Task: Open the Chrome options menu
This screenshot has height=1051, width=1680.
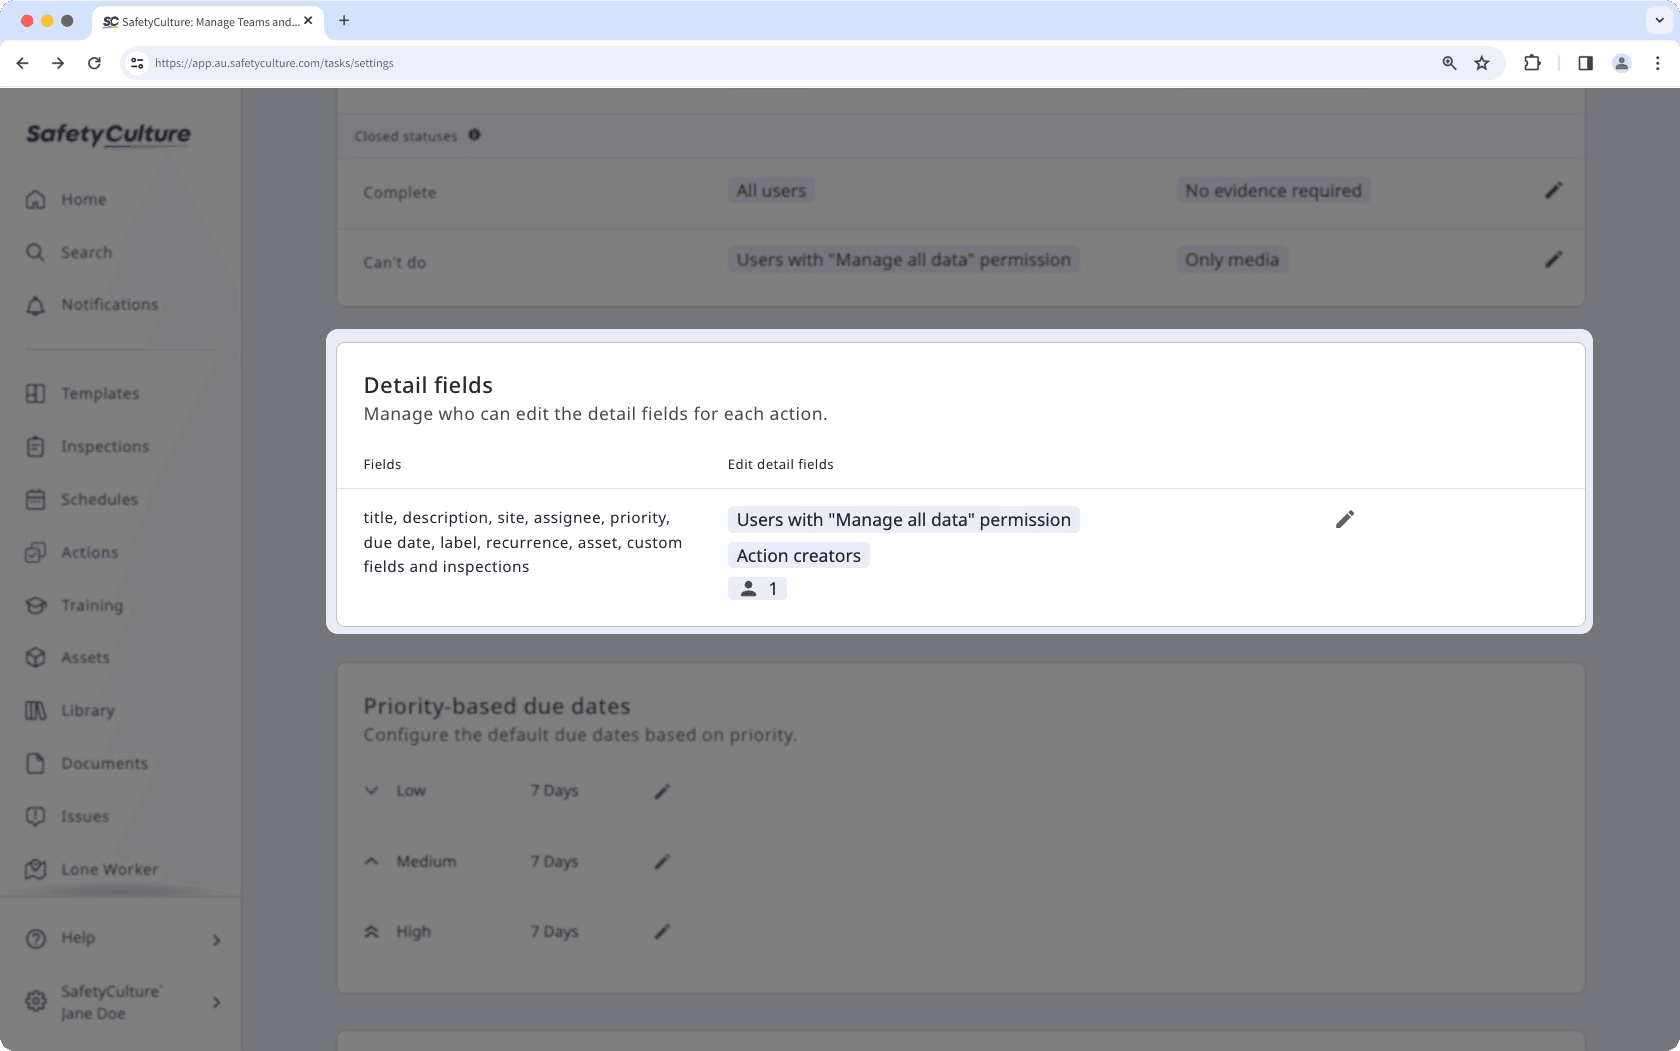Action: [1657, 62]
